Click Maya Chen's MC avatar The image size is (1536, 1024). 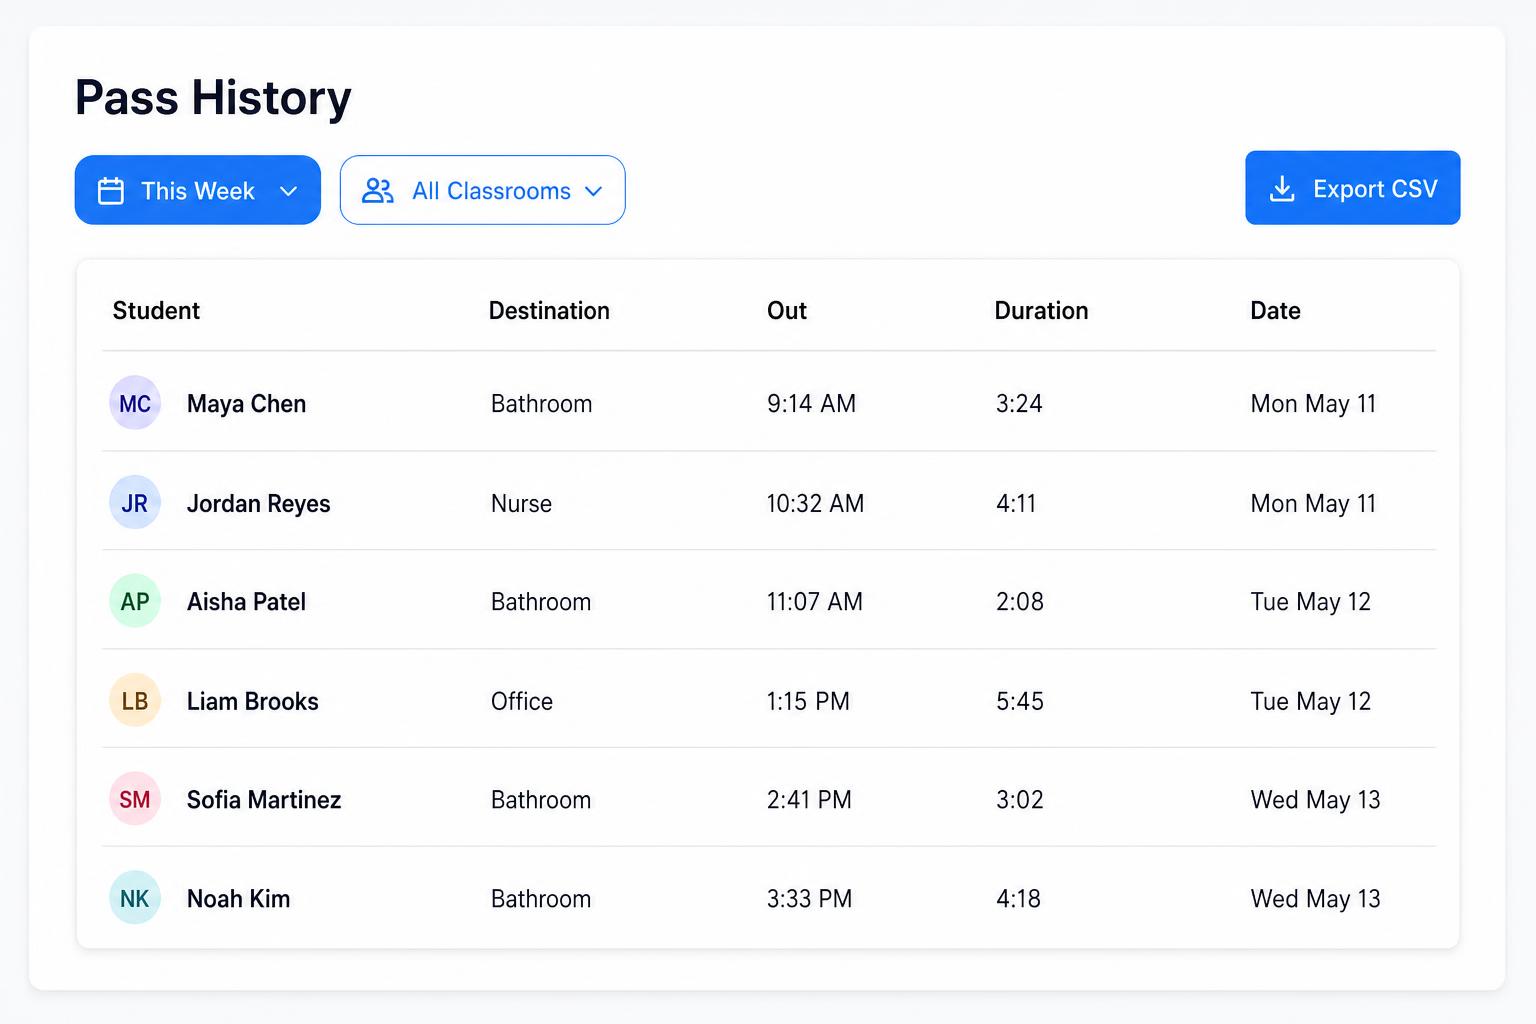[x=135, y=403]
